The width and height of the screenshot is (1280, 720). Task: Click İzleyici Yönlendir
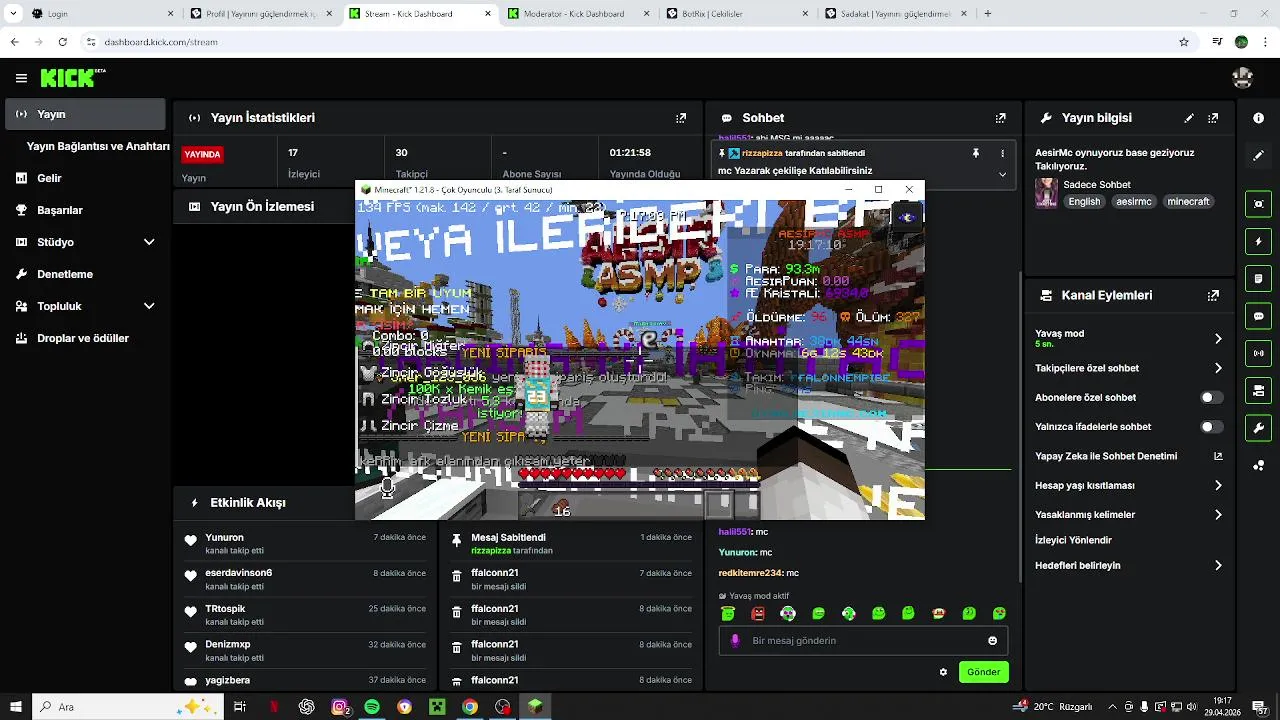point(1073,540)
